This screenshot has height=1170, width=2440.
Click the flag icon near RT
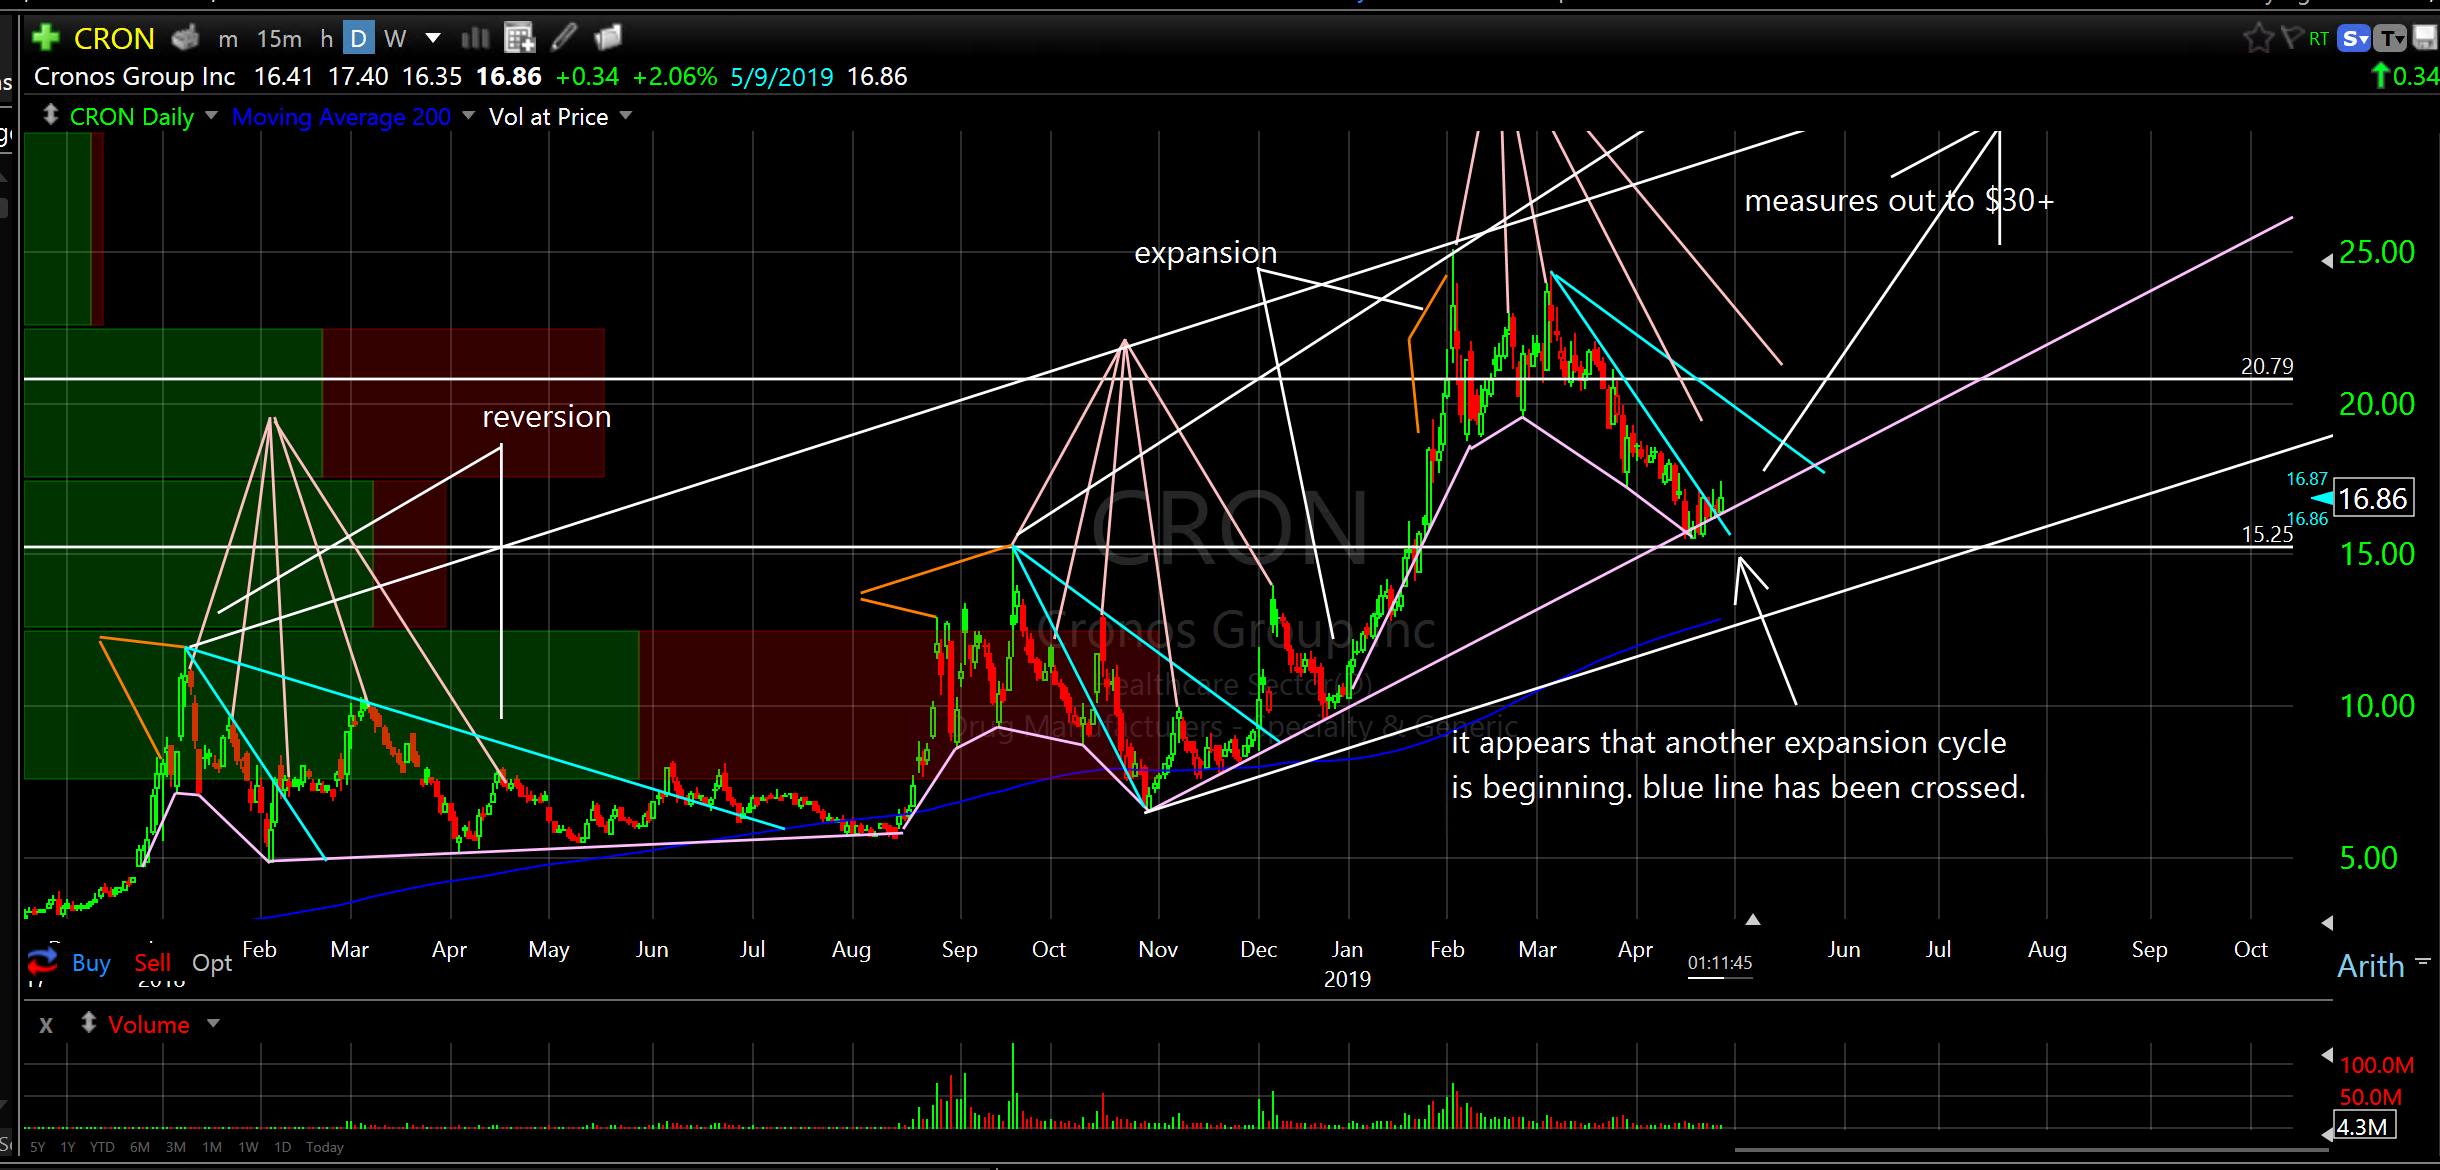tap(2291, 38)
